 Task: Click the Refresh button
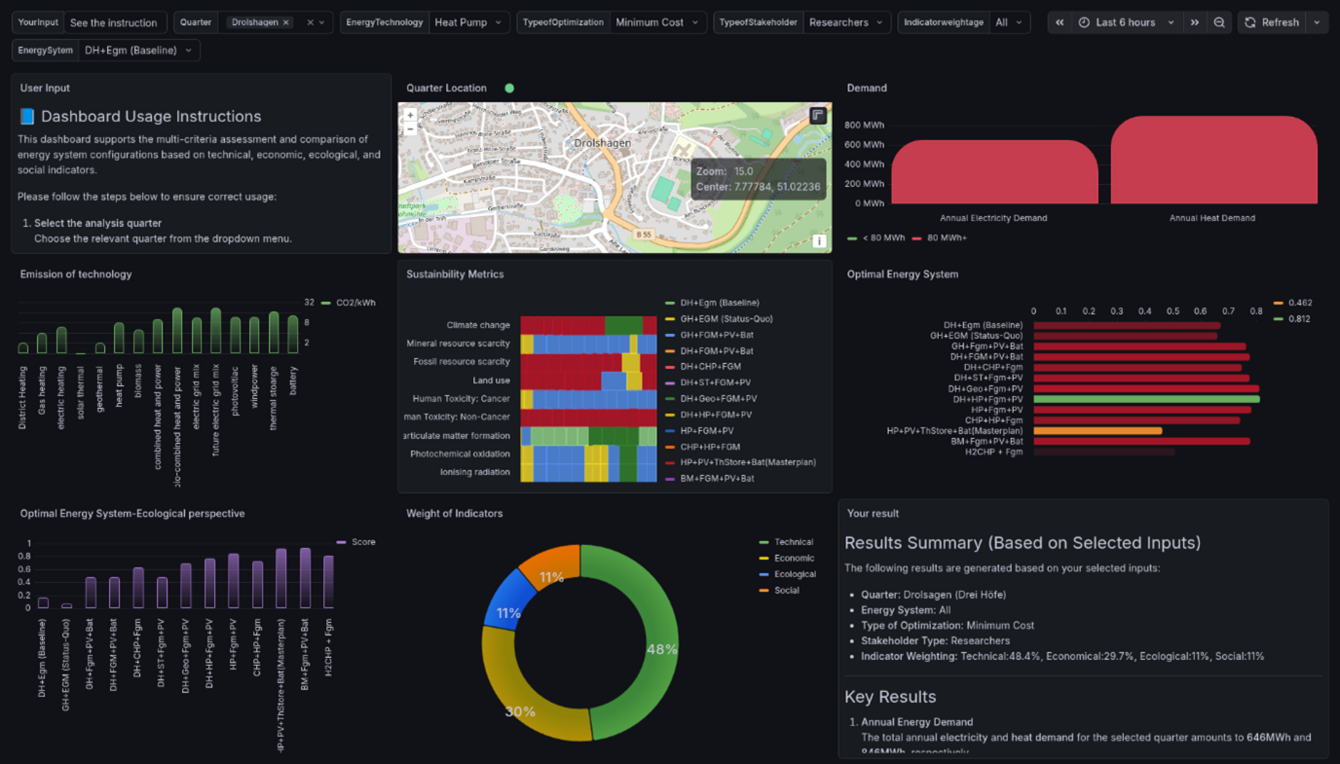(x=1272, y=22)
